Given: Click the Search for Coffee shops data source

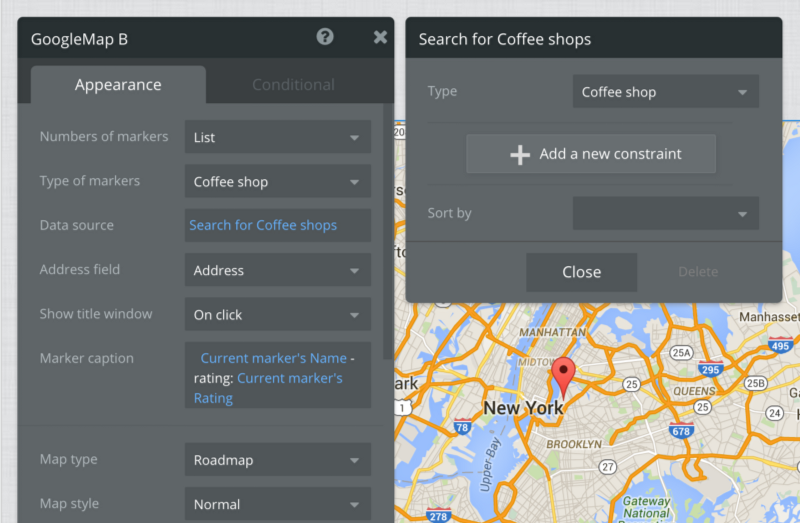Looking at the screenshot, I should tap(263, 225).
